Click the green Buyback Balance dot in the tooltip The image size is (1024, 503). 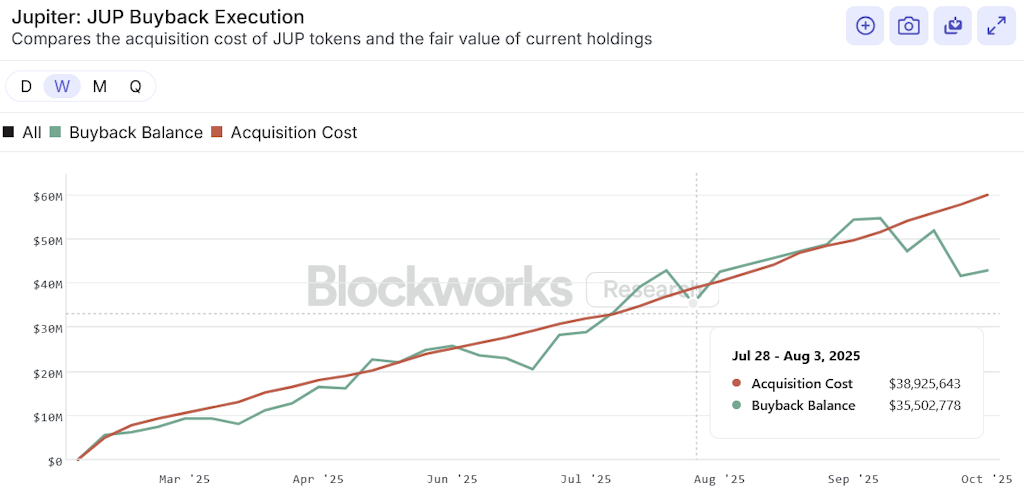[737, 405]
